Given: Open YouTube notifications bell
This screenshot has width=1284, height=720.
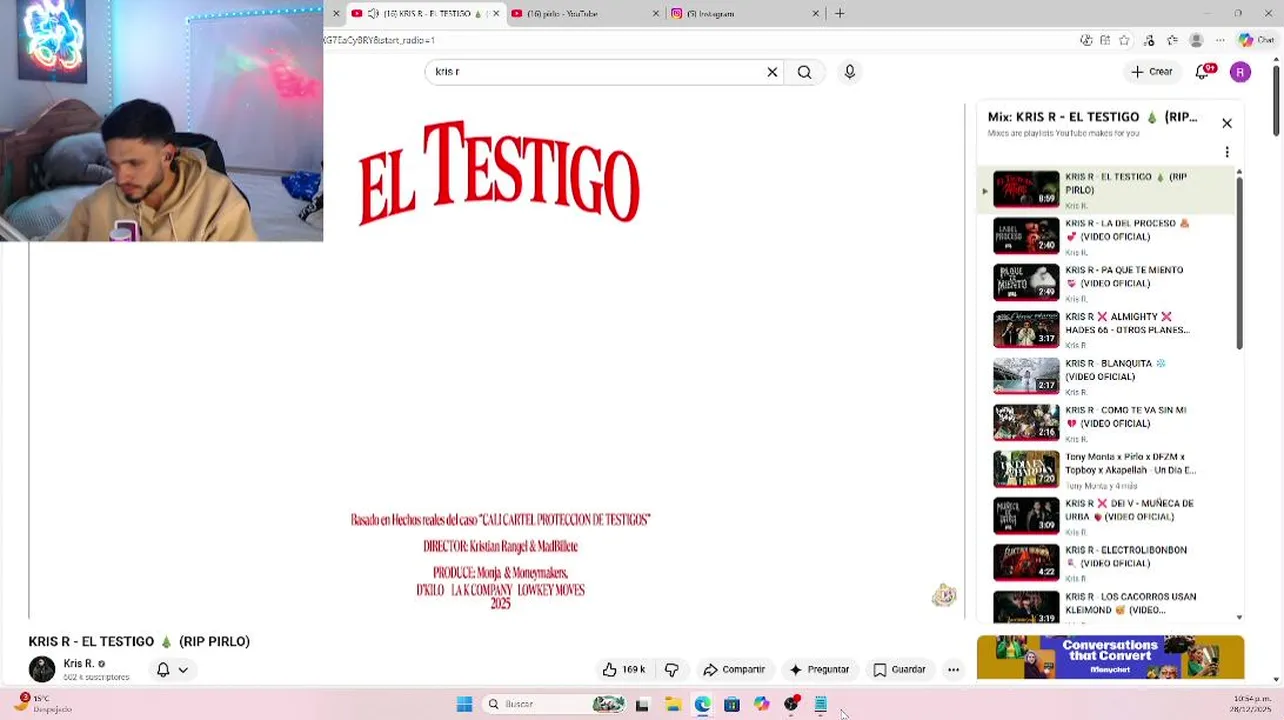Looking at the screenshot, I should click(x=1203, y=72).
